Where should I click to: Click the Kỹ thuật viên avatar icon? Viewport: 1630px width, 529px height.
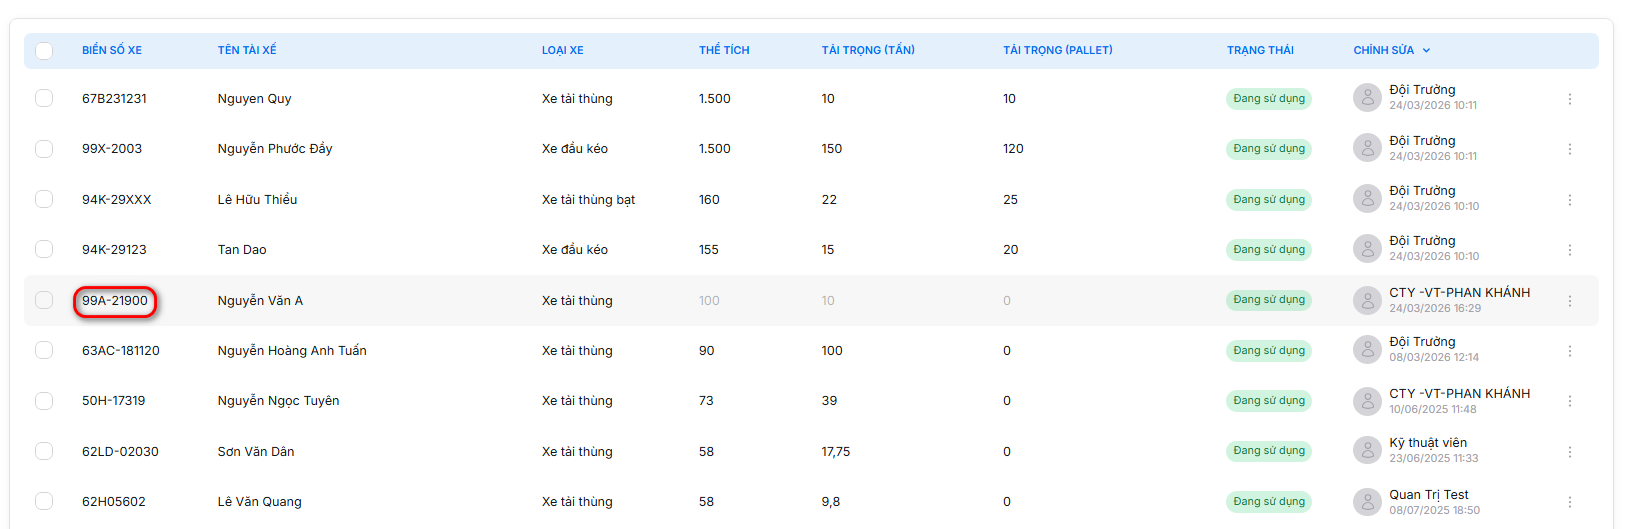(x=1367, y=450)
